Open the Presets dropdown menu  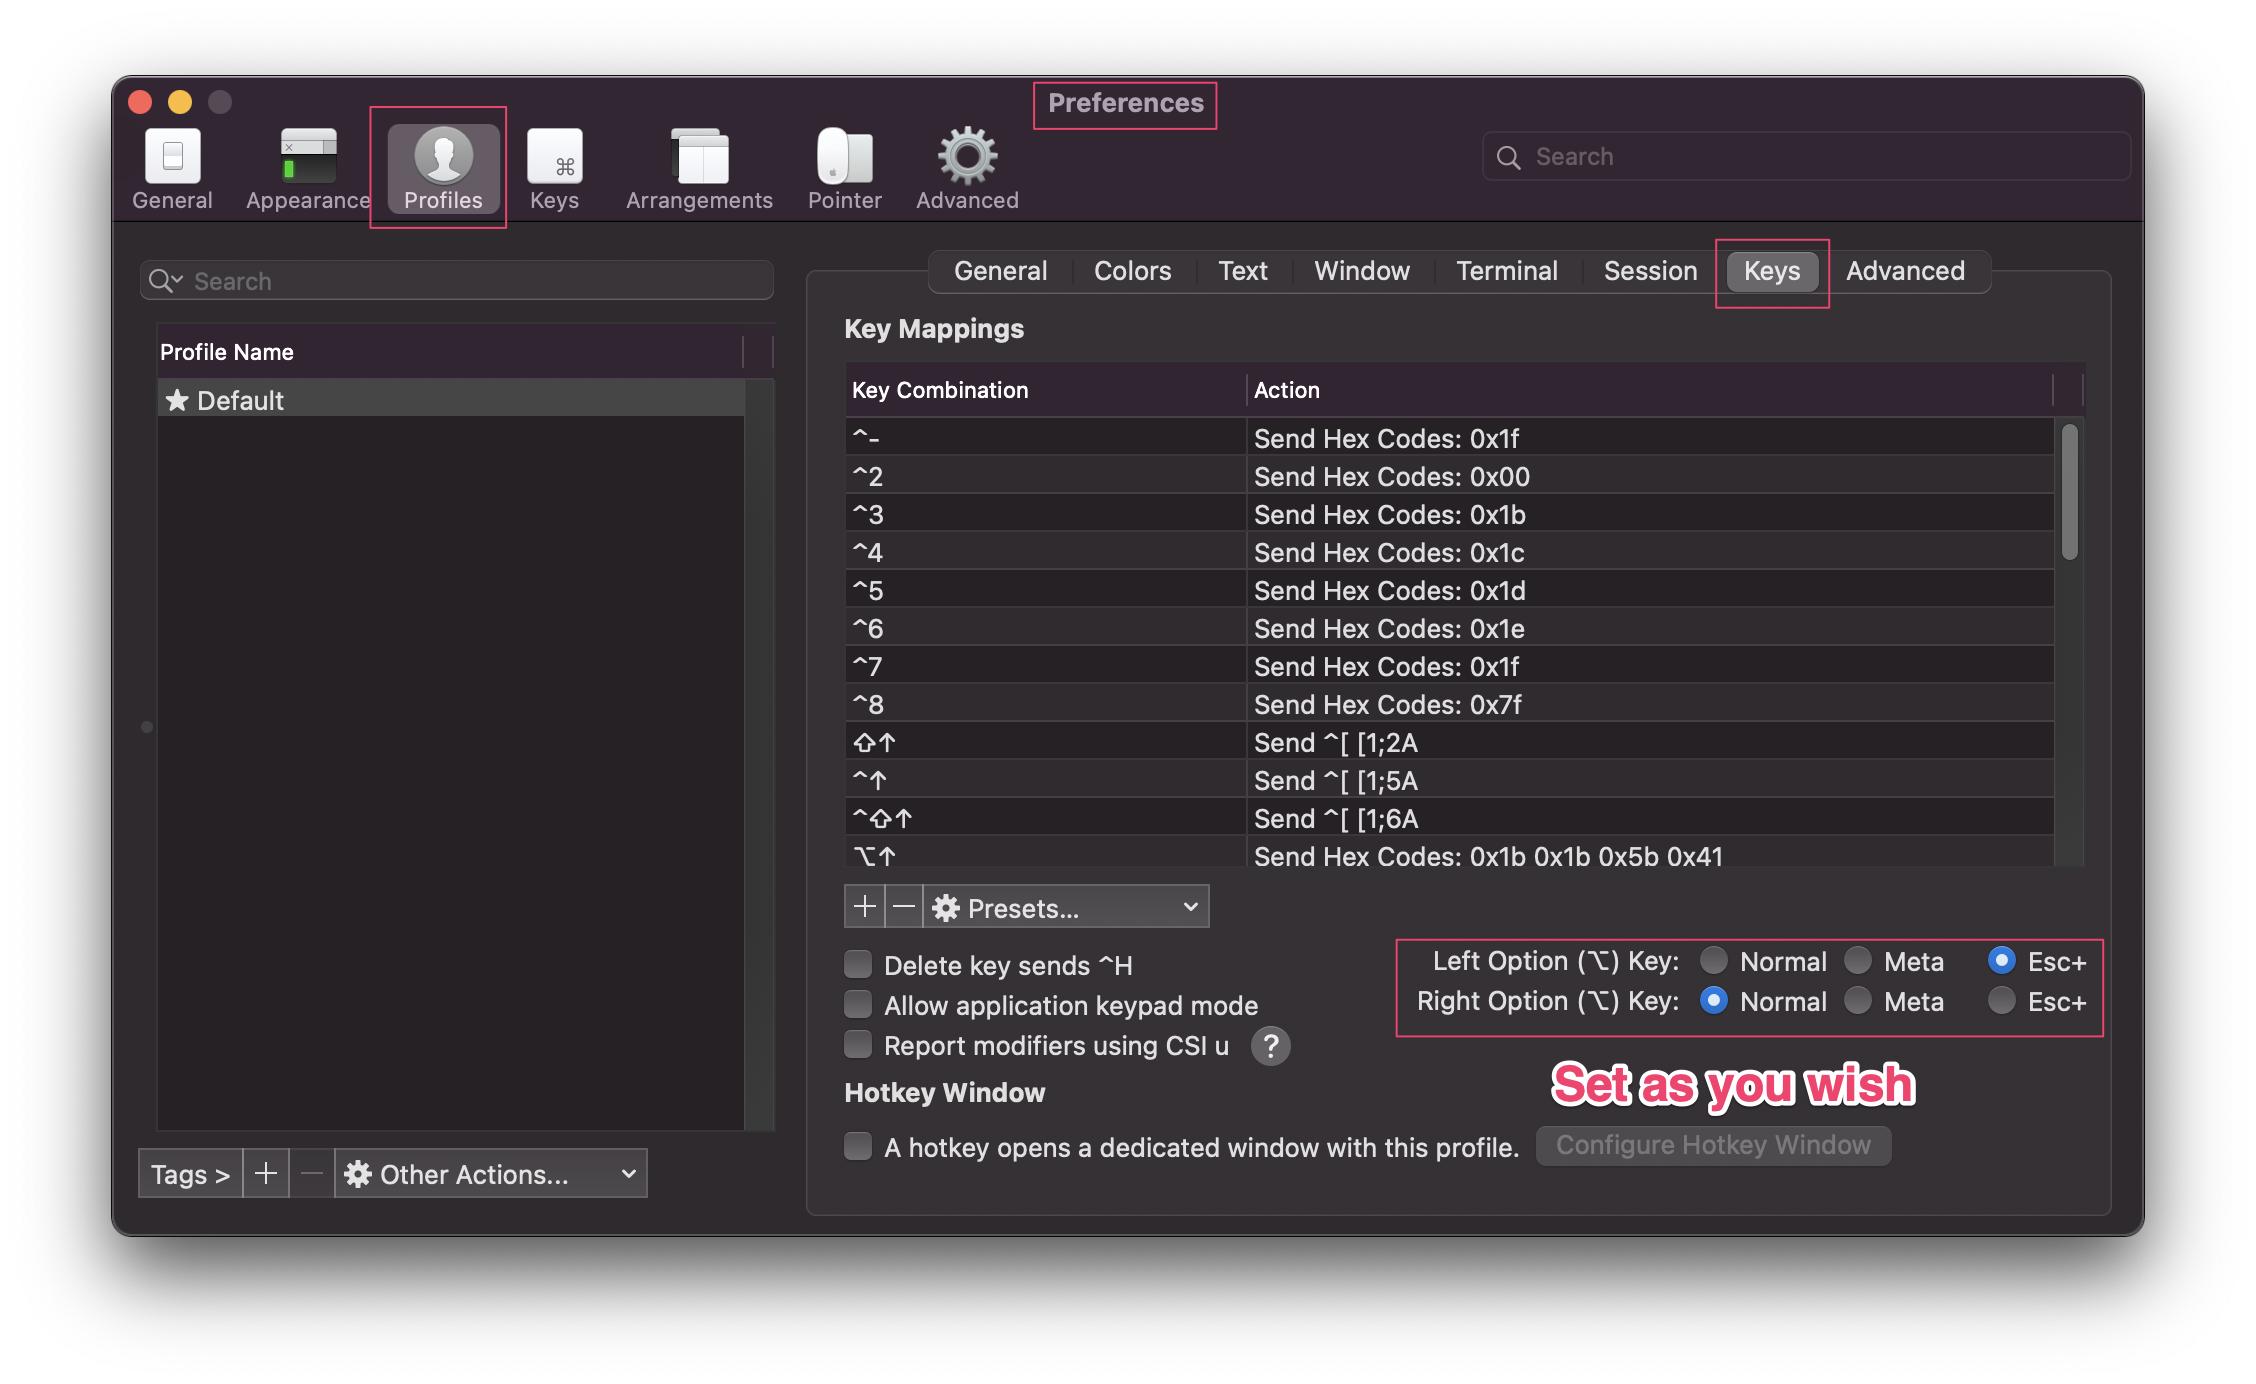1066,907
